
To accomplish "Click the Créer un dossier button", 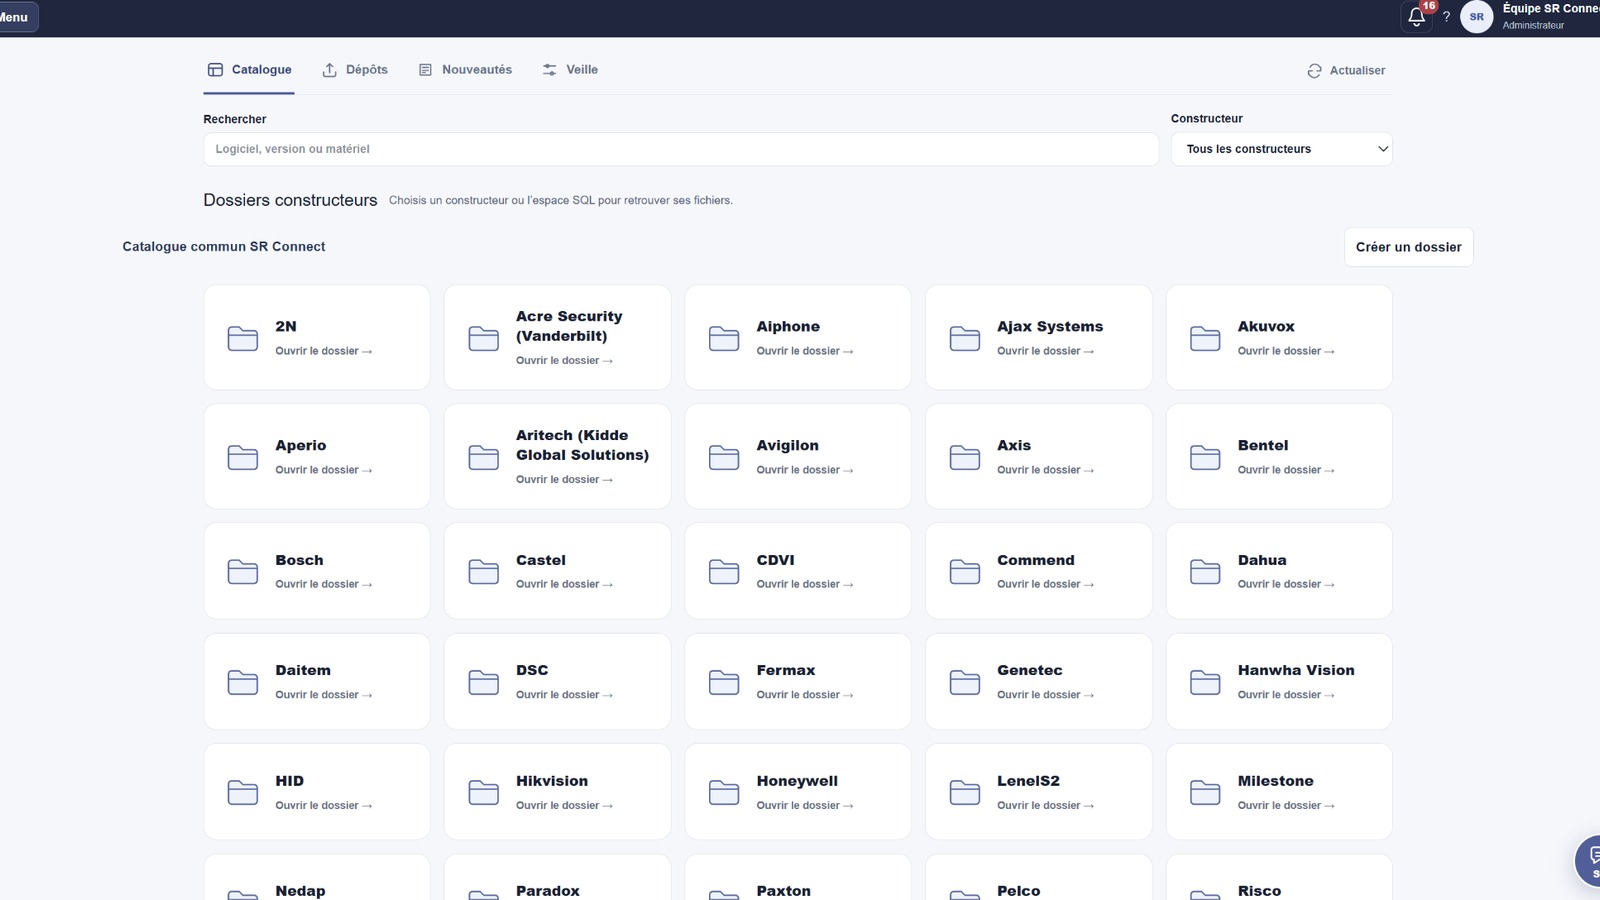I will click(x=1408, y=247).
